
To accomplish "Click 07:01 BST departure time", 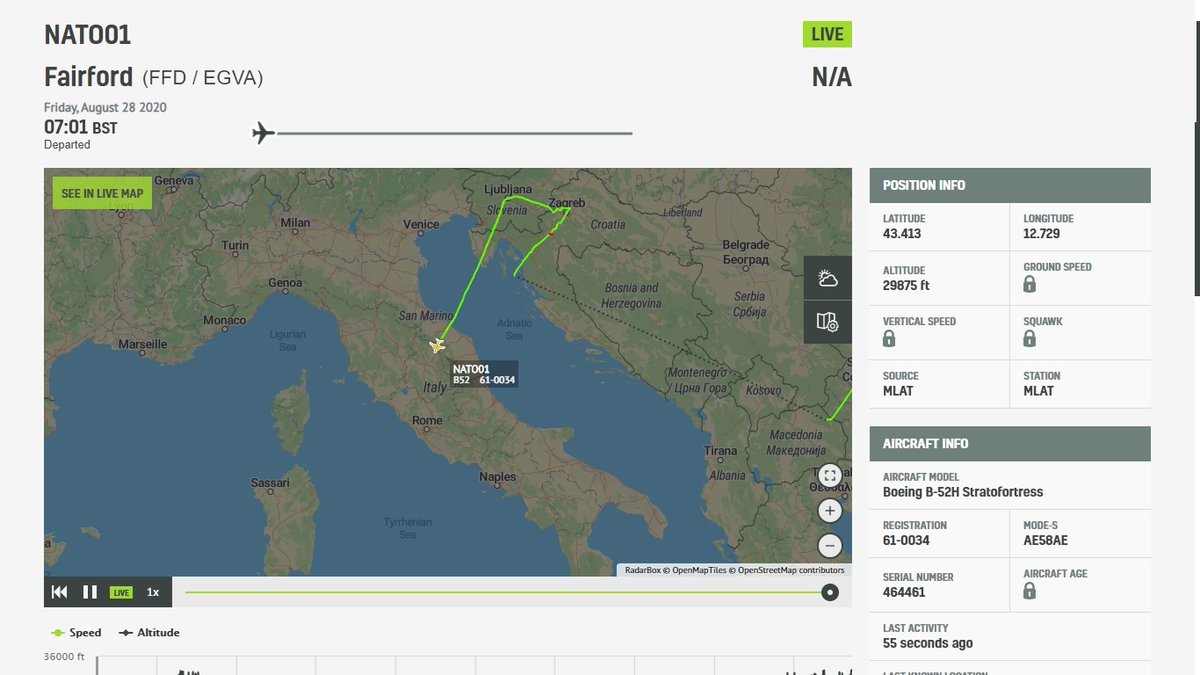I will point(80,127).
